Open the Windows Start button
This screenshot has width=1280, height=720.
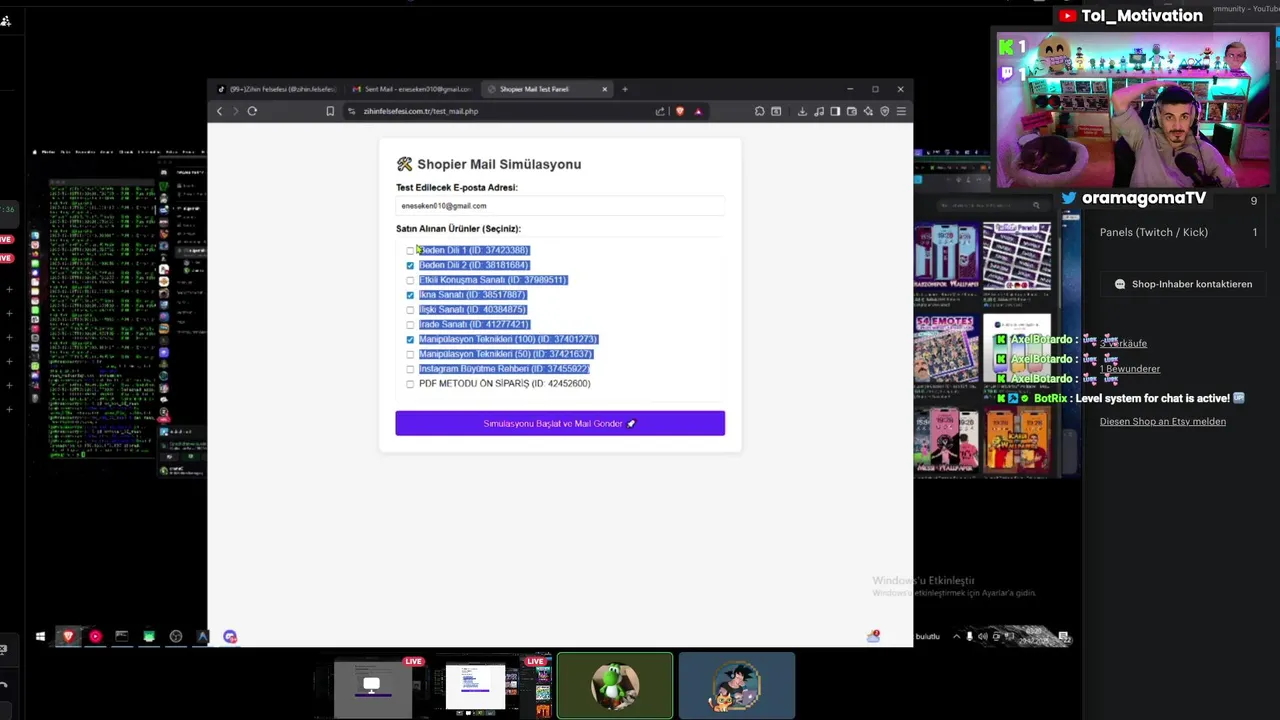pyautogui.click(x=40, y=636)
